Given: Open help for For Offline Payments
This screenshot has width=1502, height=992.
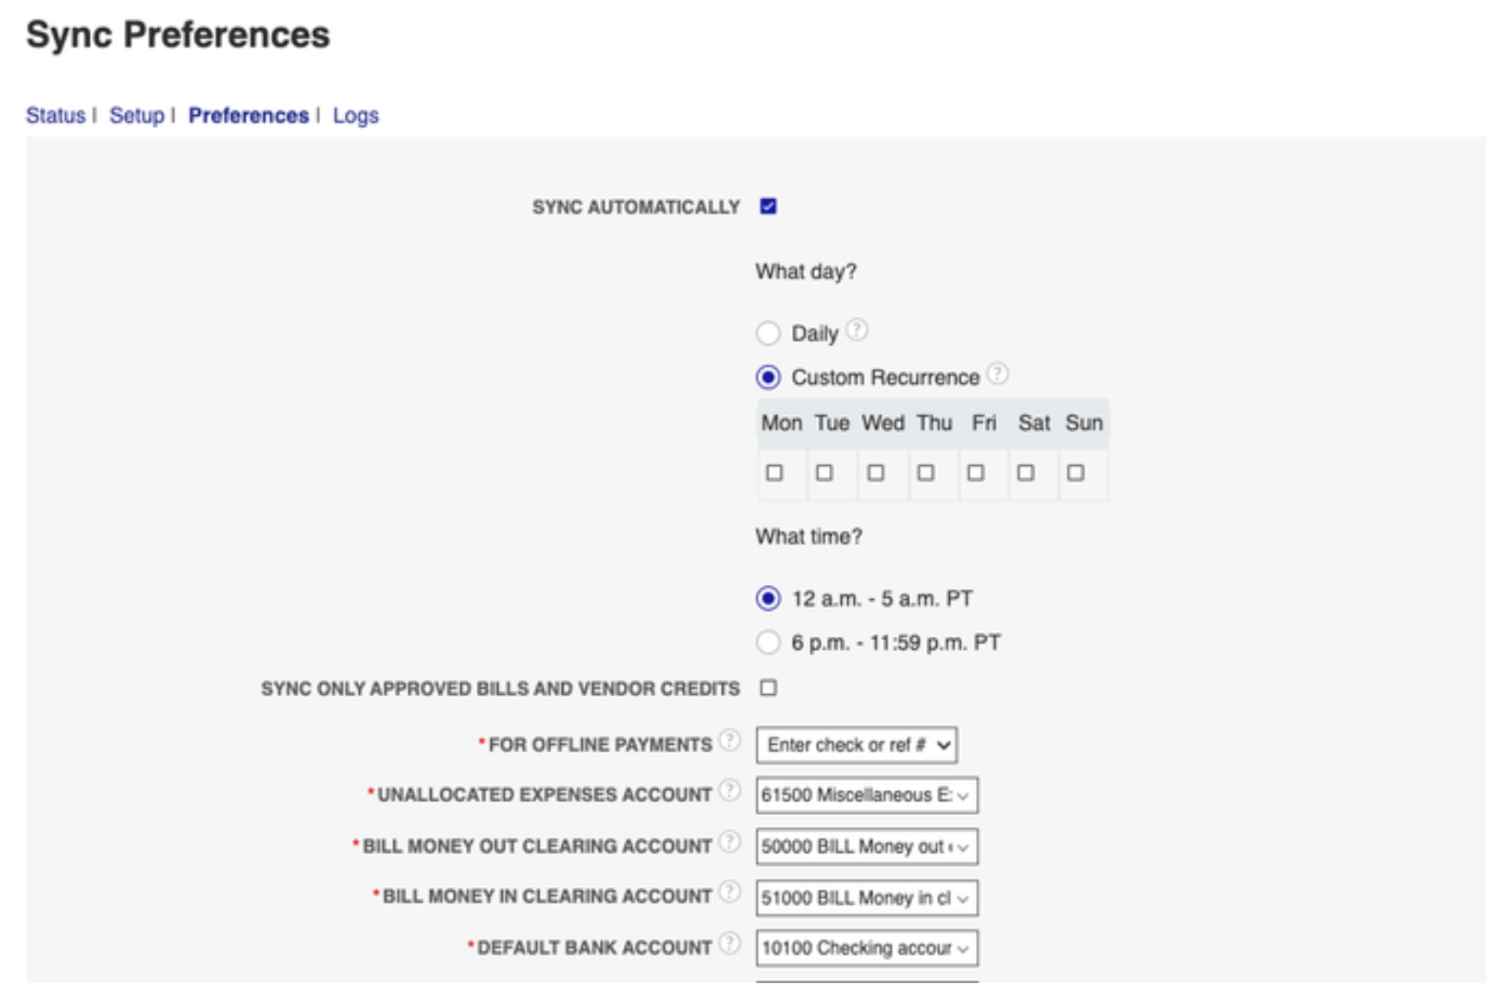Looking at the screenshot, I should coord(730,741).
